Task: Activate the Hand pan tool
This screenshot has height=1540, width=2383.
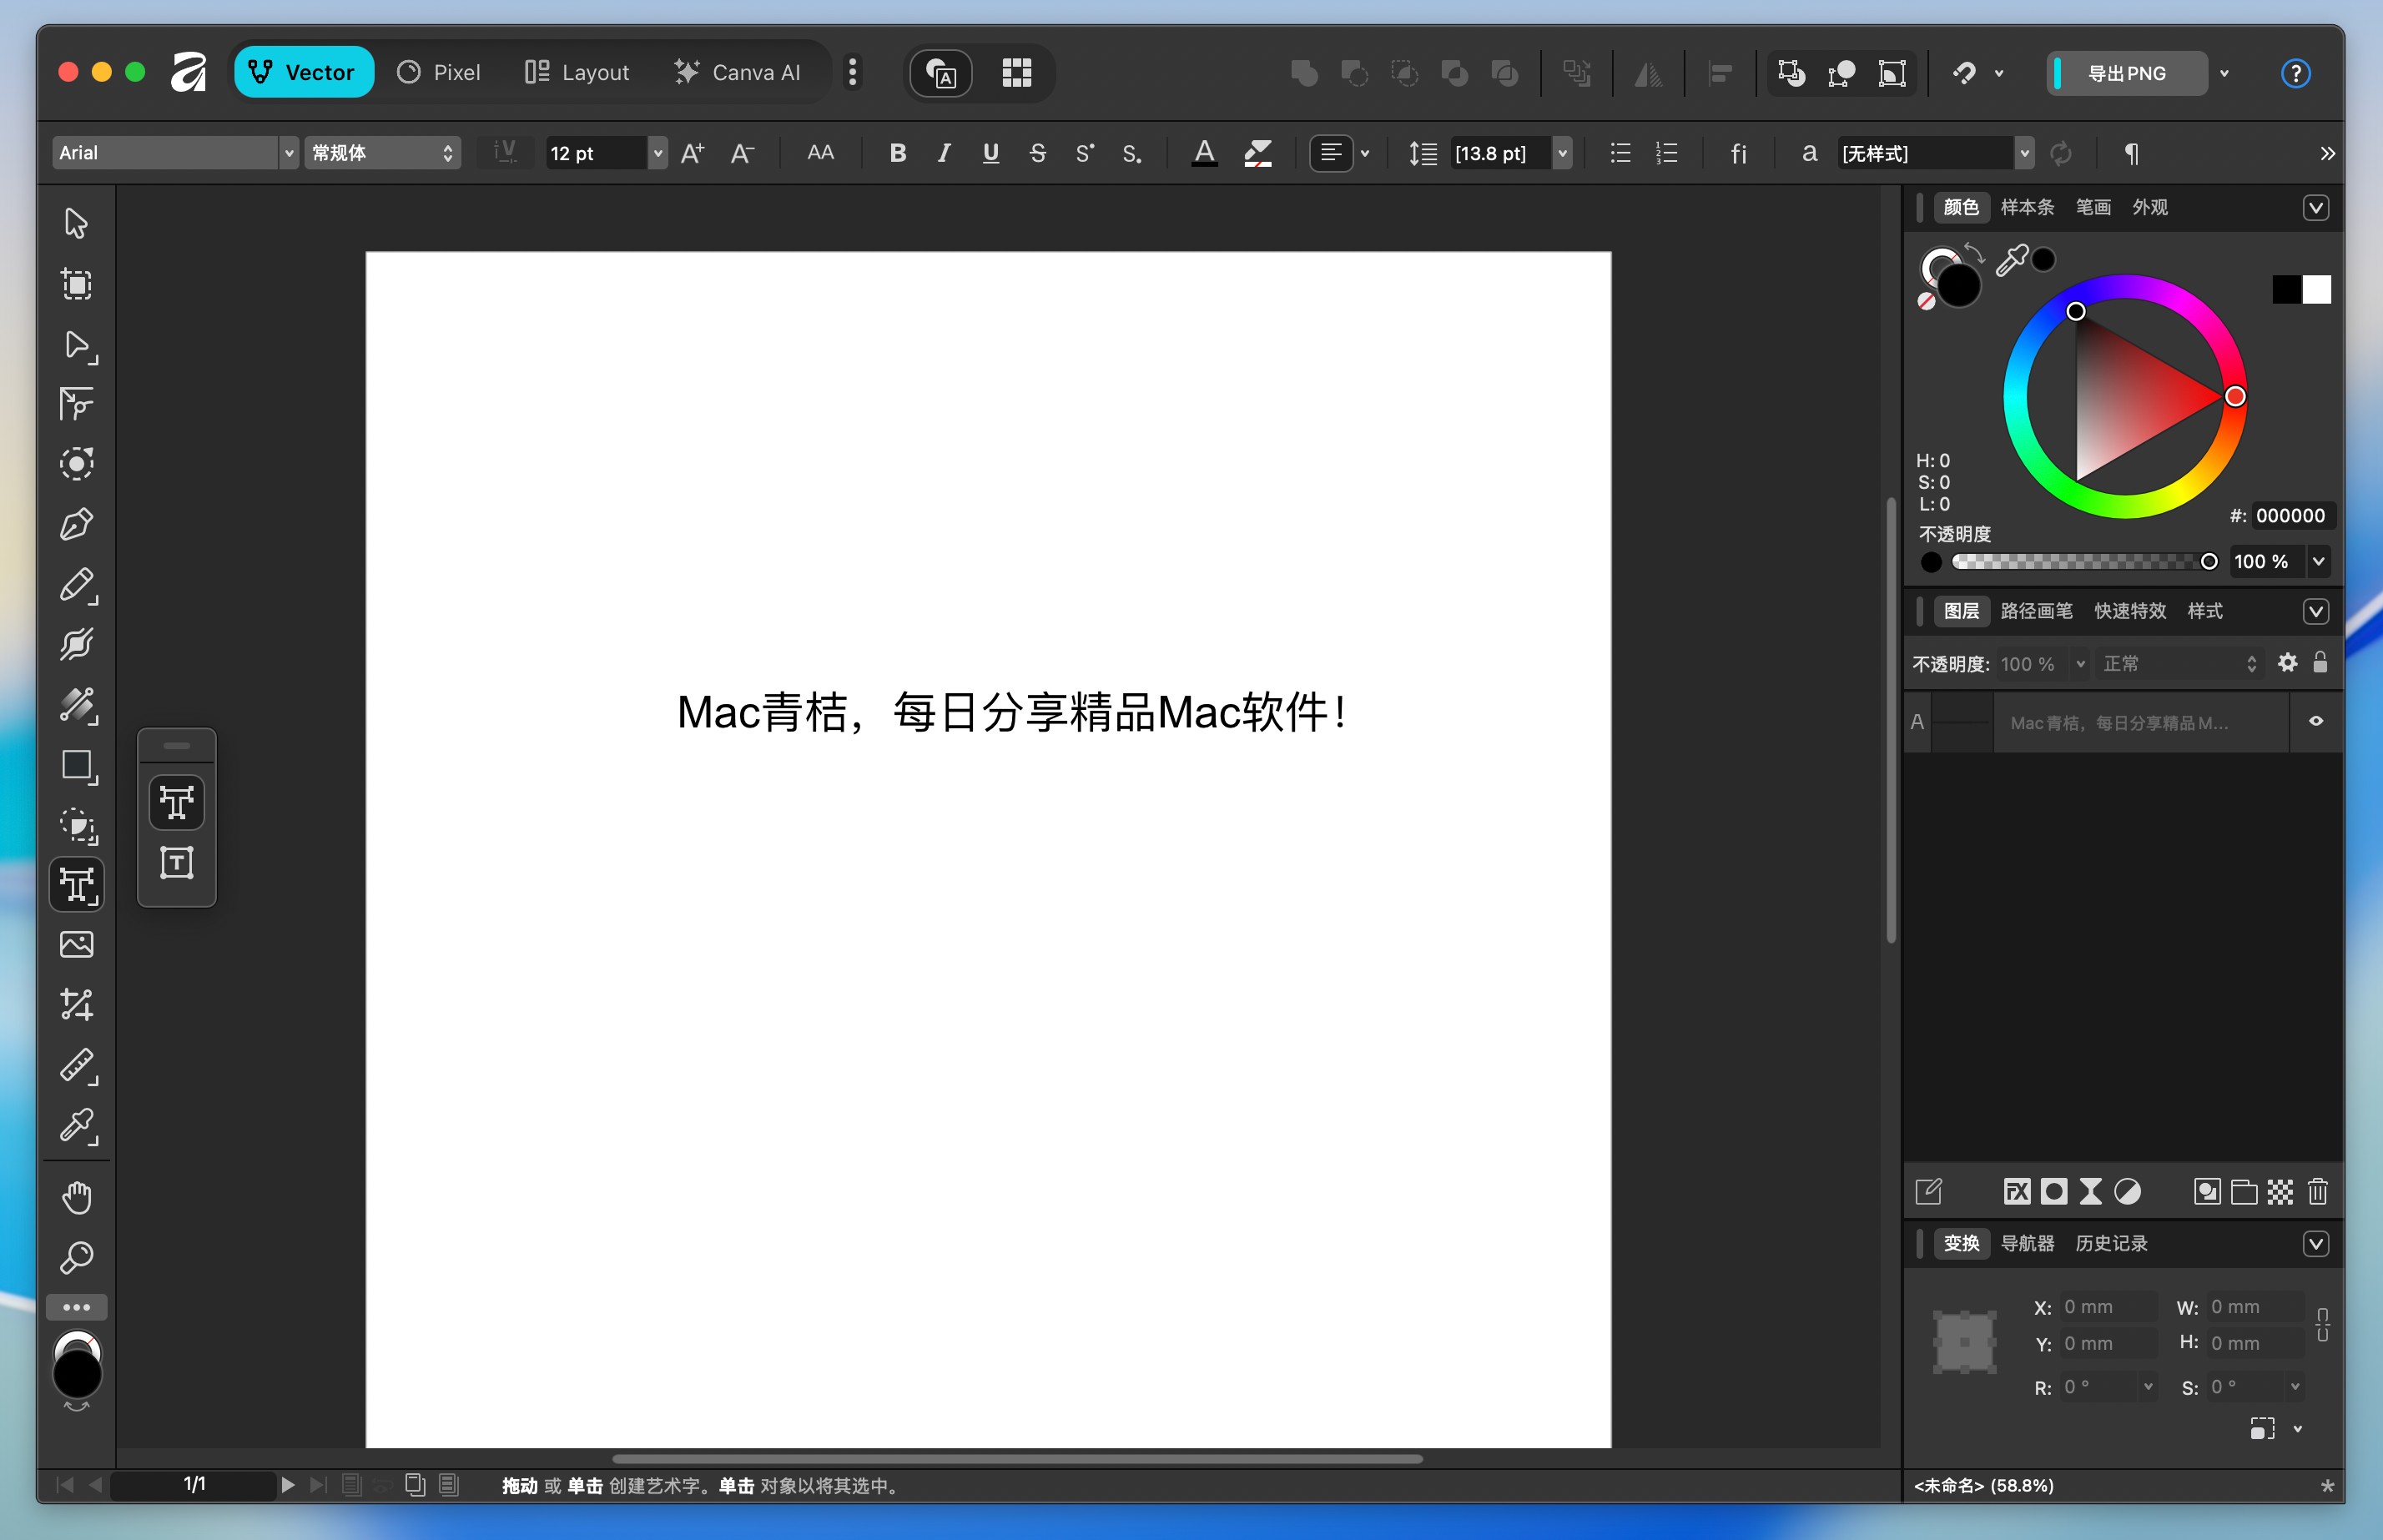Action: [77, 1197]
